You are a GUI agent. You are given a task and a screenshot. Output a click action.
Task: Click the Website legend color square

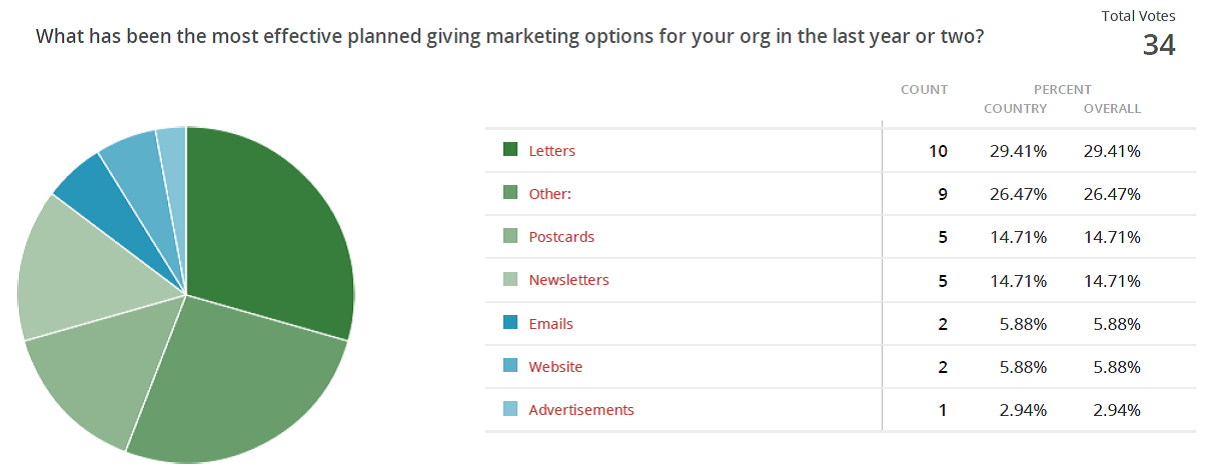point(510,366)
